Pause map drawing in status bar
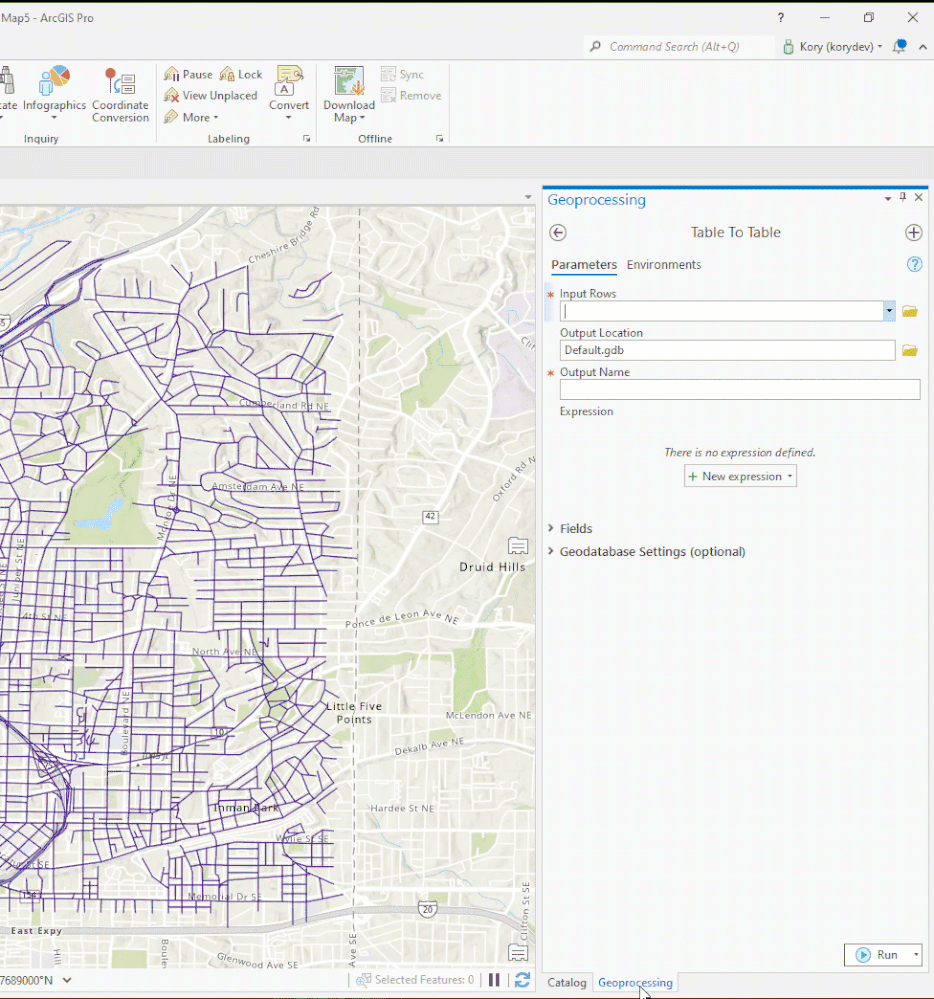 (x=494, y=980)
